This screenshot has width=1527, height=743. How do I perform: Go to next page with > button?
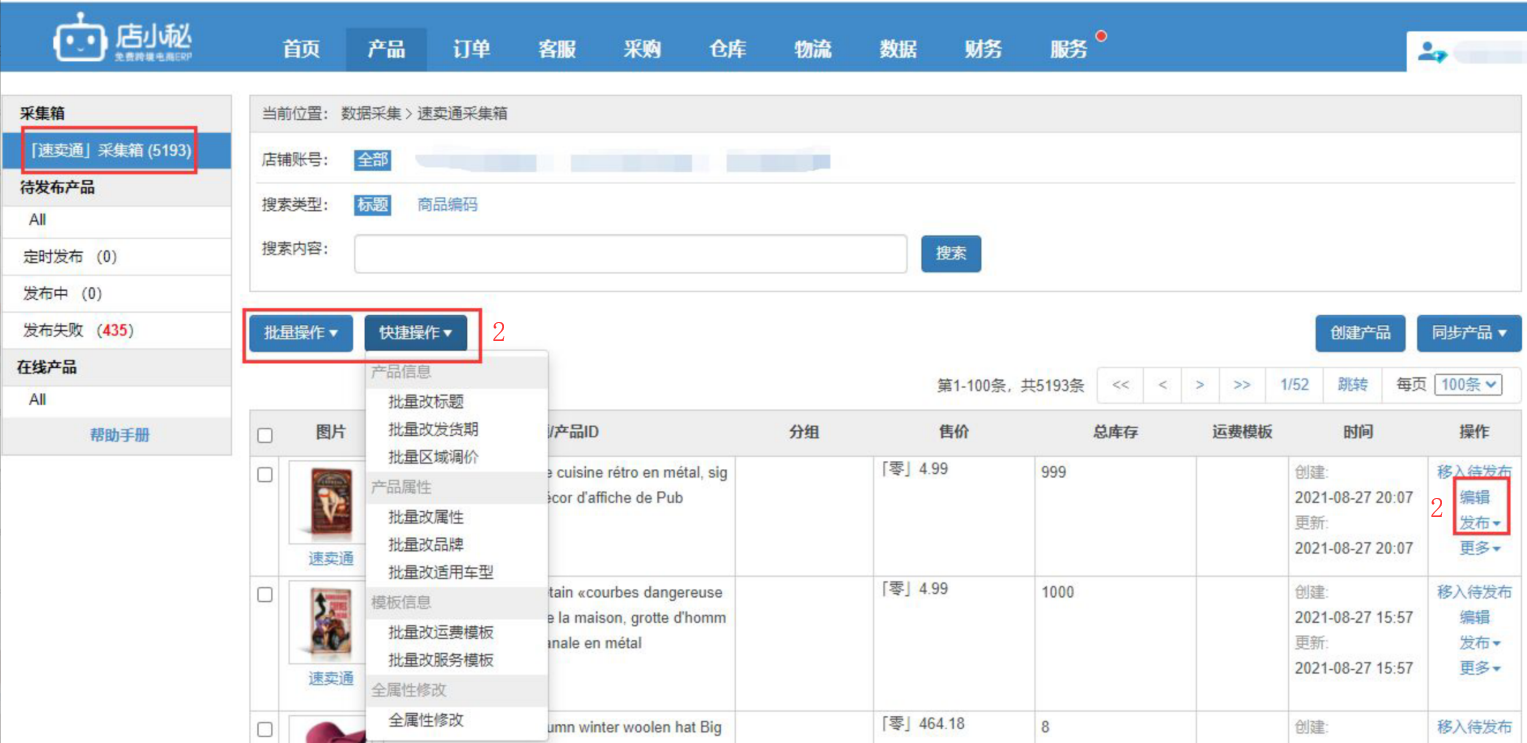coord(1199,385)
